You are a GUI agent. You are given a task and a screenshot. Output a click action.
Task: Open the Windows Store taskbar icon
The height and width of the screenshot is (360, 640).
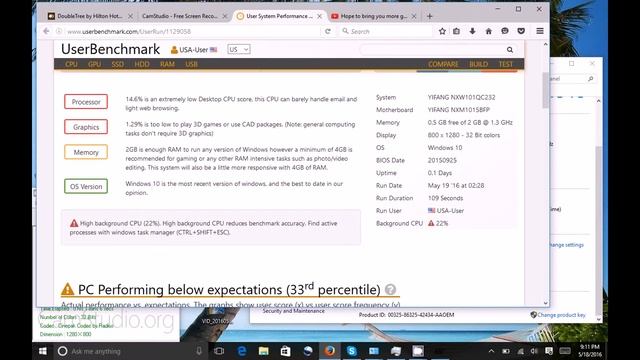pyautogui.click(x=285, y=351)
